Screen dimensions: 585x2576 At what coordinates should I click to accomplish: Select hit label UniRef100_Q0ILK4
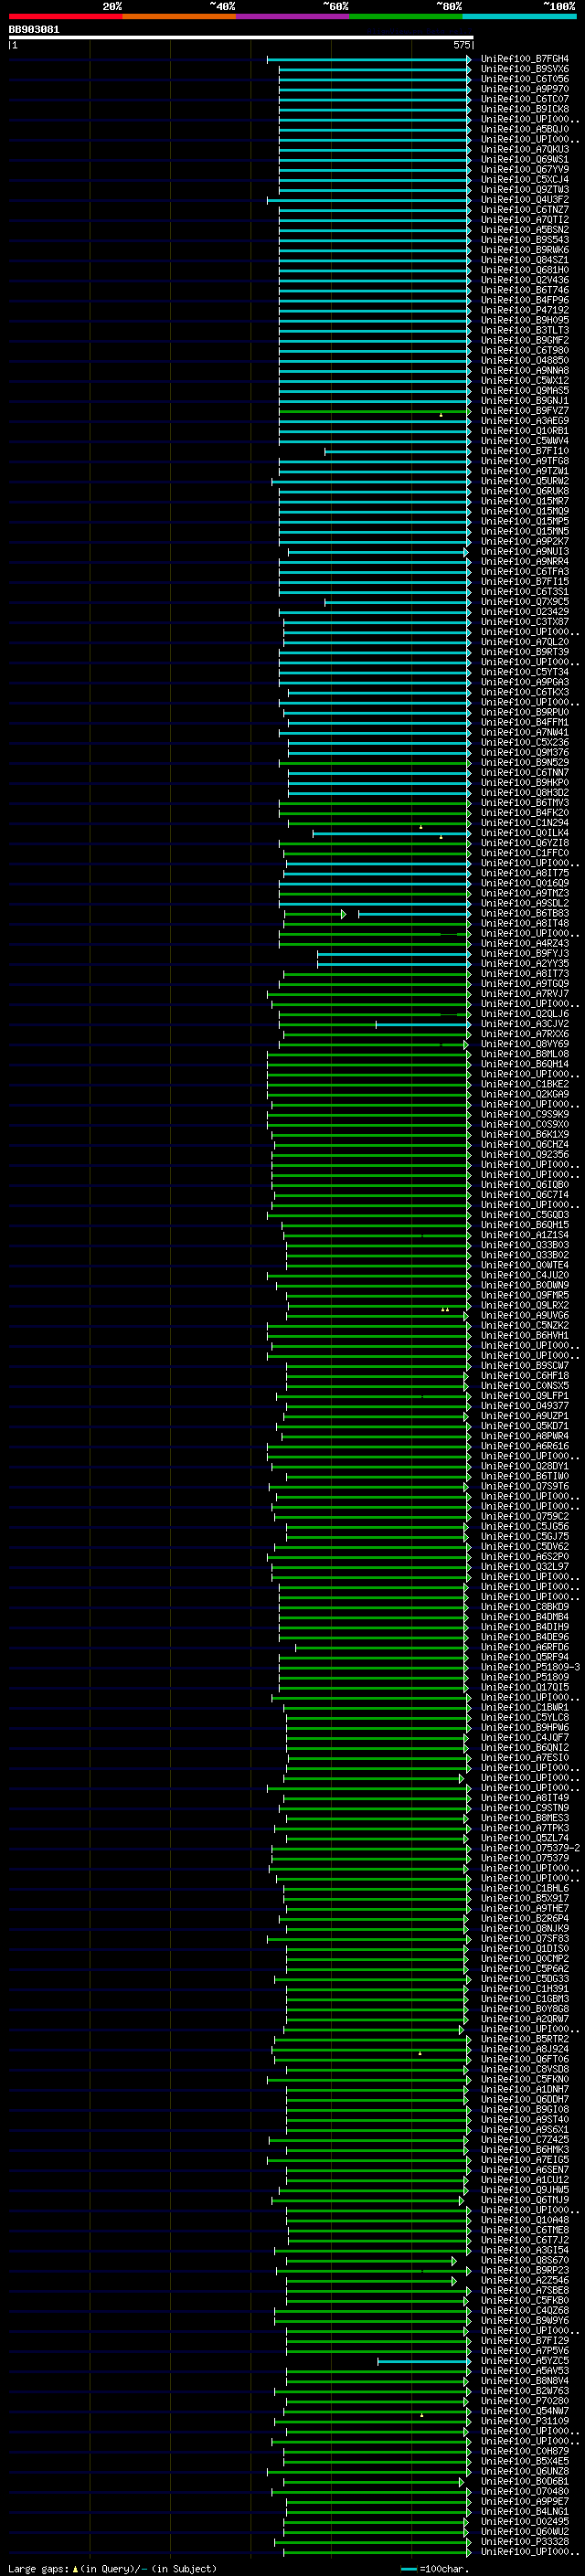click(x=525, y=832)
